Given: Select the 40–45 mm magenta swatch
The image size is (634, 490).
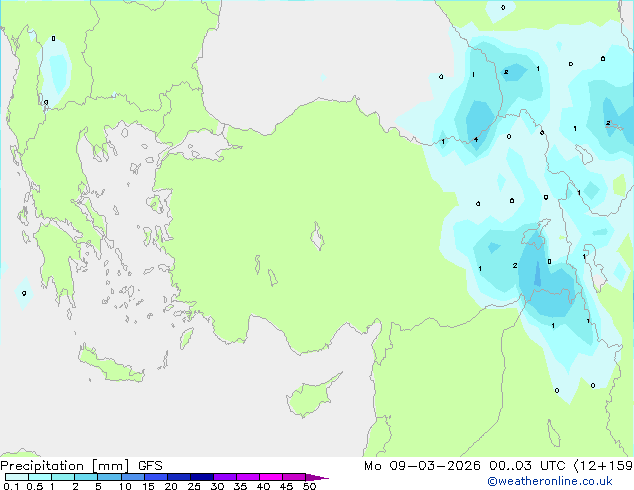Looking at the screenshot, I should point(271,477).
